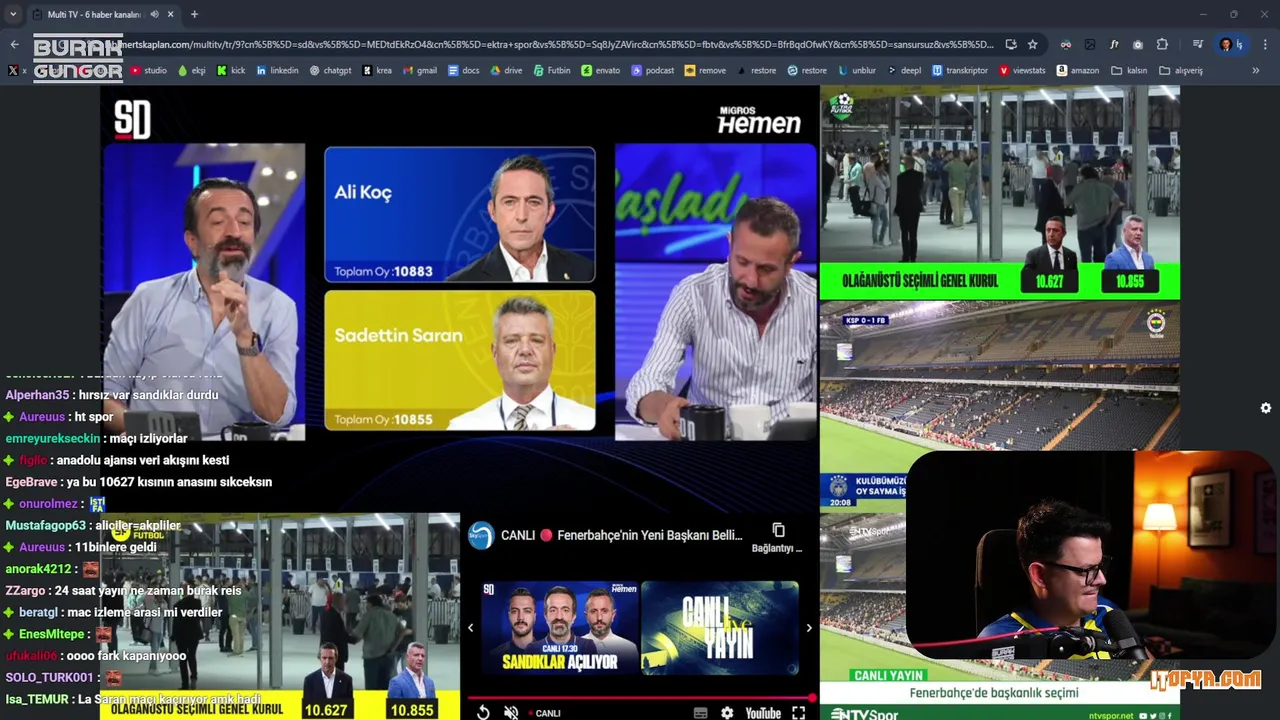Replay the YouTube embed video
Image resolution: width=1280 pixels, height=720 pixels.
[x=483, y=712]
